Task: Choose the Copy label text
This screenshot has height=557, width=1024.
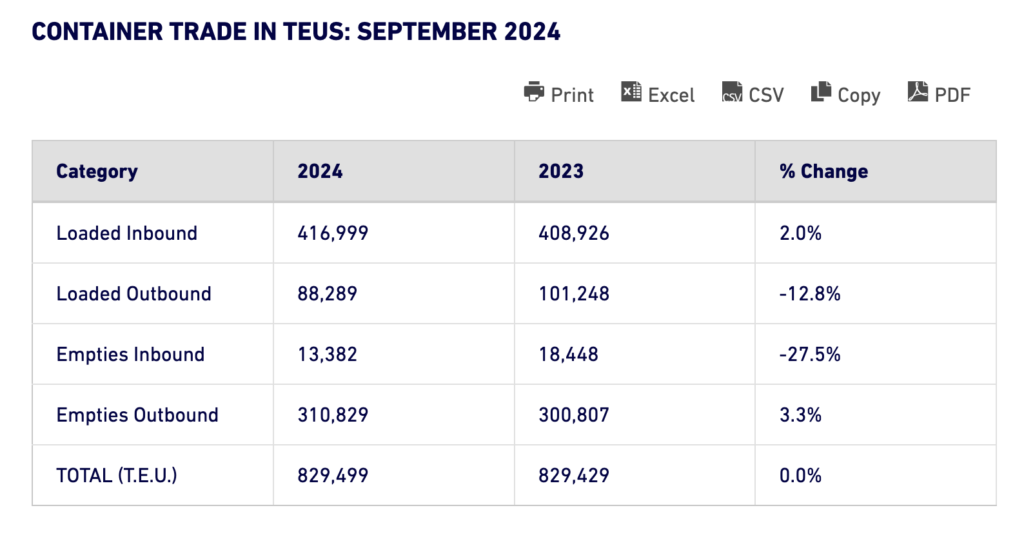Action: [x=859, y=95]
